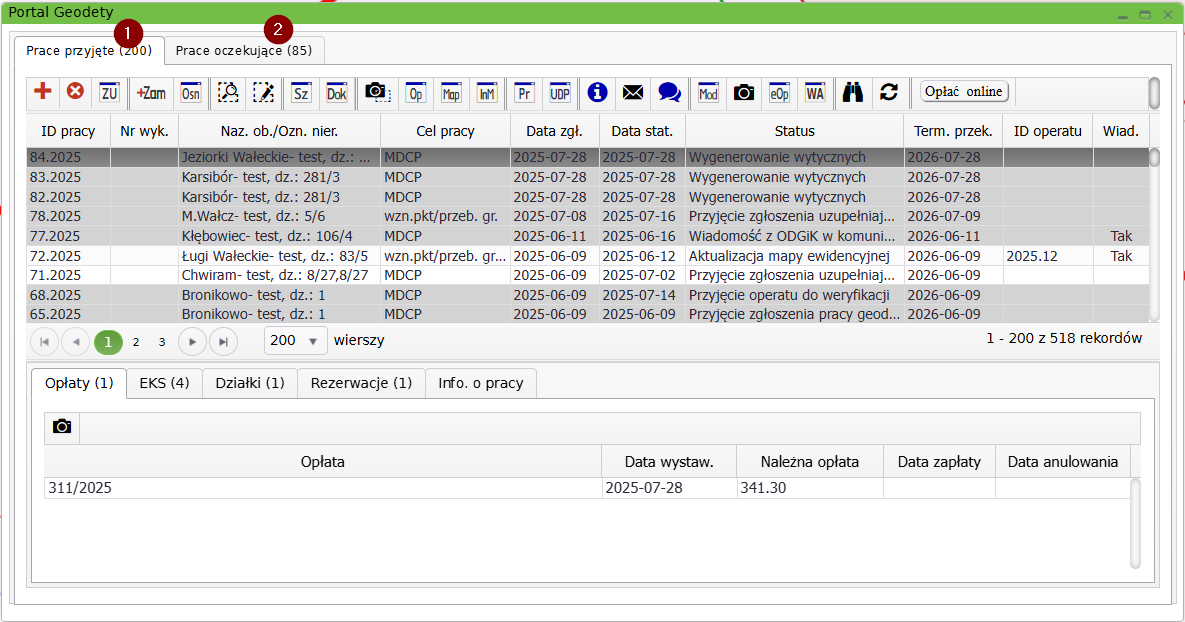The height and width of the screenshot is (622, 1185).
Task: Sort by the Status column header
Action: pyautogui.click(x=794, y=131)
